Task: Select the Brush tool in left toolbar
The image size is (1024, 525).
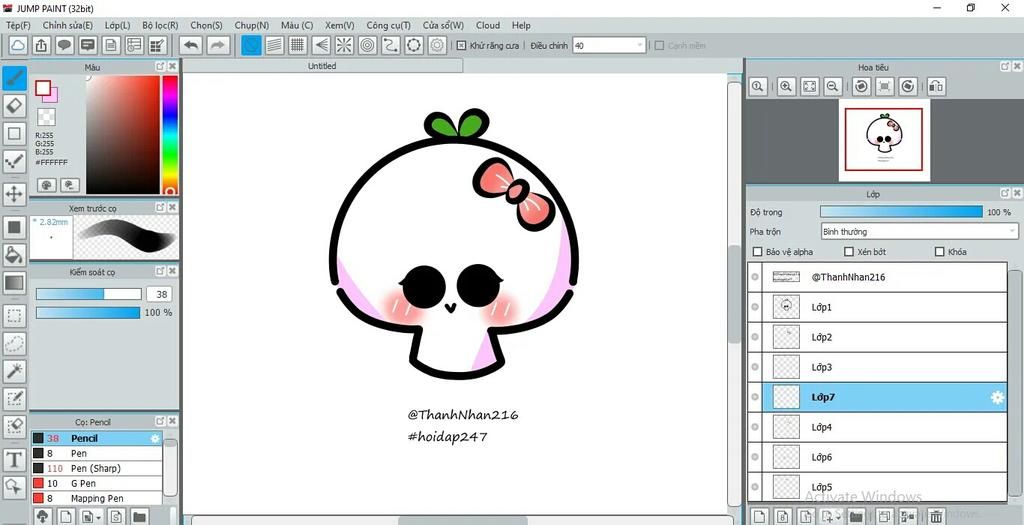Action: pyautogui.click(x=14, y=78)
